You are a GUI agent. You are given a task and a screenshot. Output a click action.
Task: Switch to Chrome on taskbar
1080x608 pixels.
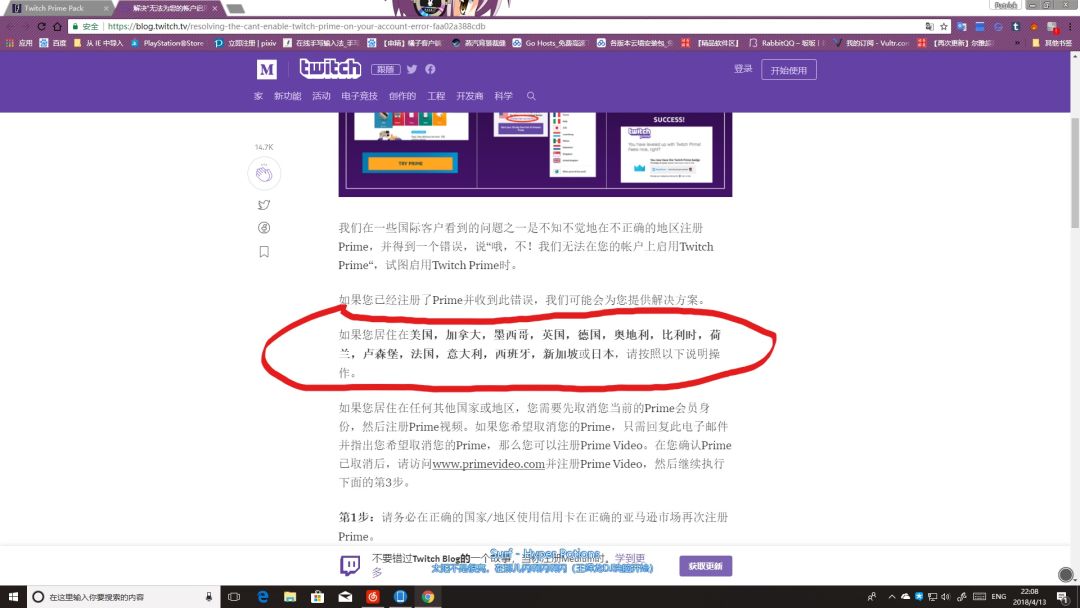click(x=428, y=597)
